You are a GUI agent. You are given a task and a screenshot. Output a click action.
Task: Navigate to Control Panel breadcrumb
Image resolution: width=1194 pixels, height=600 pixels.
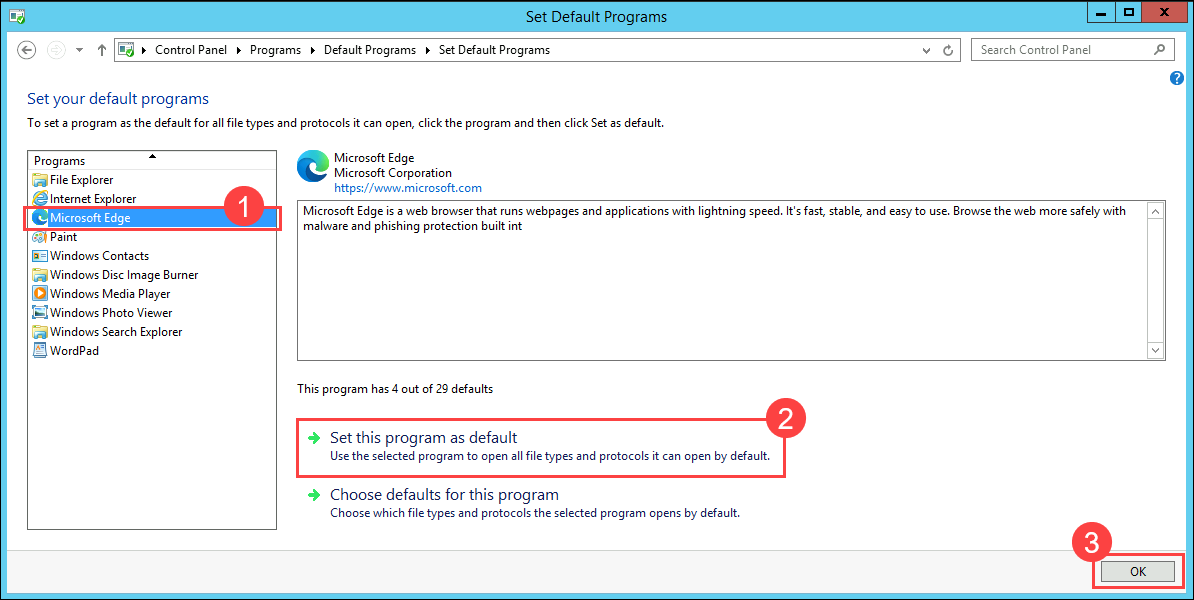tap(191, 49)
